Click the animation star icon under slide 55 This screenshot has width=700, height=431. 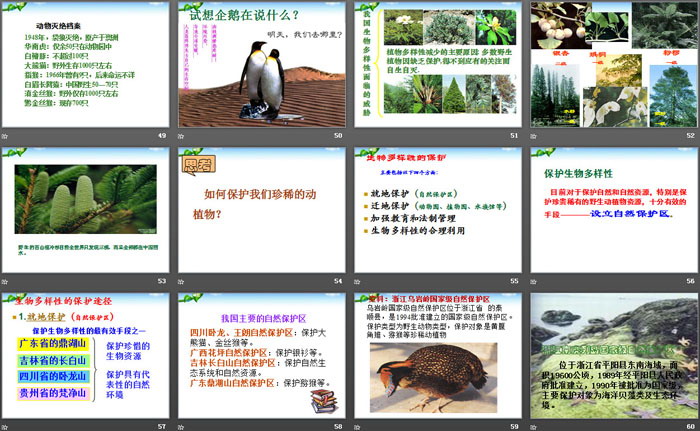pos(359,282)
